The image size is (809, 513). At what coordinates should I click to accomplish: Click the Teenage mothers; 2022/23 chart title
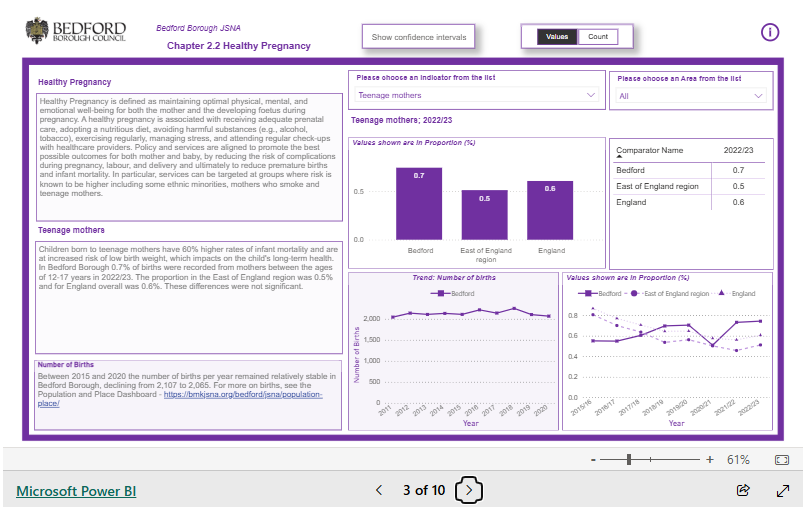[x=401, y=120]
